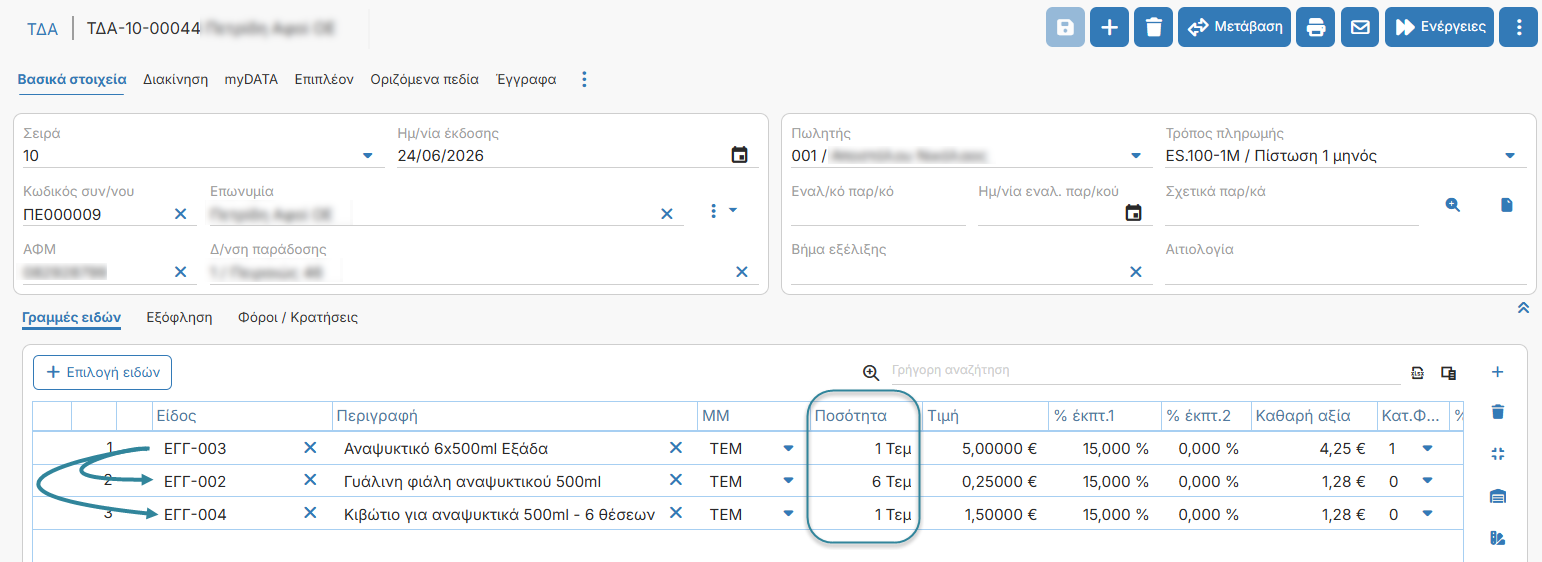Click the save disk icon button
This screenshot has width=1542, height=562.
tap(1065, 27)
